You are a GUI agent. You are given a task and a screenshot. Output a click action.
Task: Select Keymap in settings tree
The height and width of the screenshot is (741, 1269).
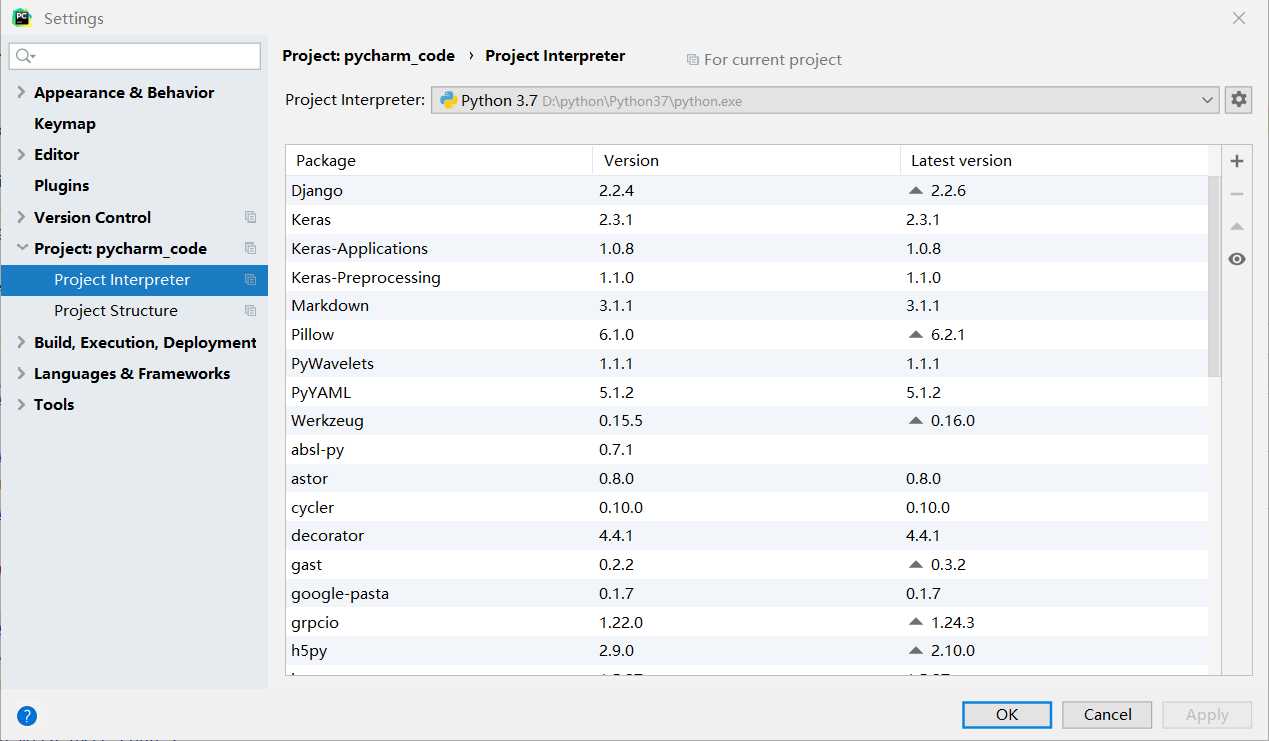click(x=65, y=124)
